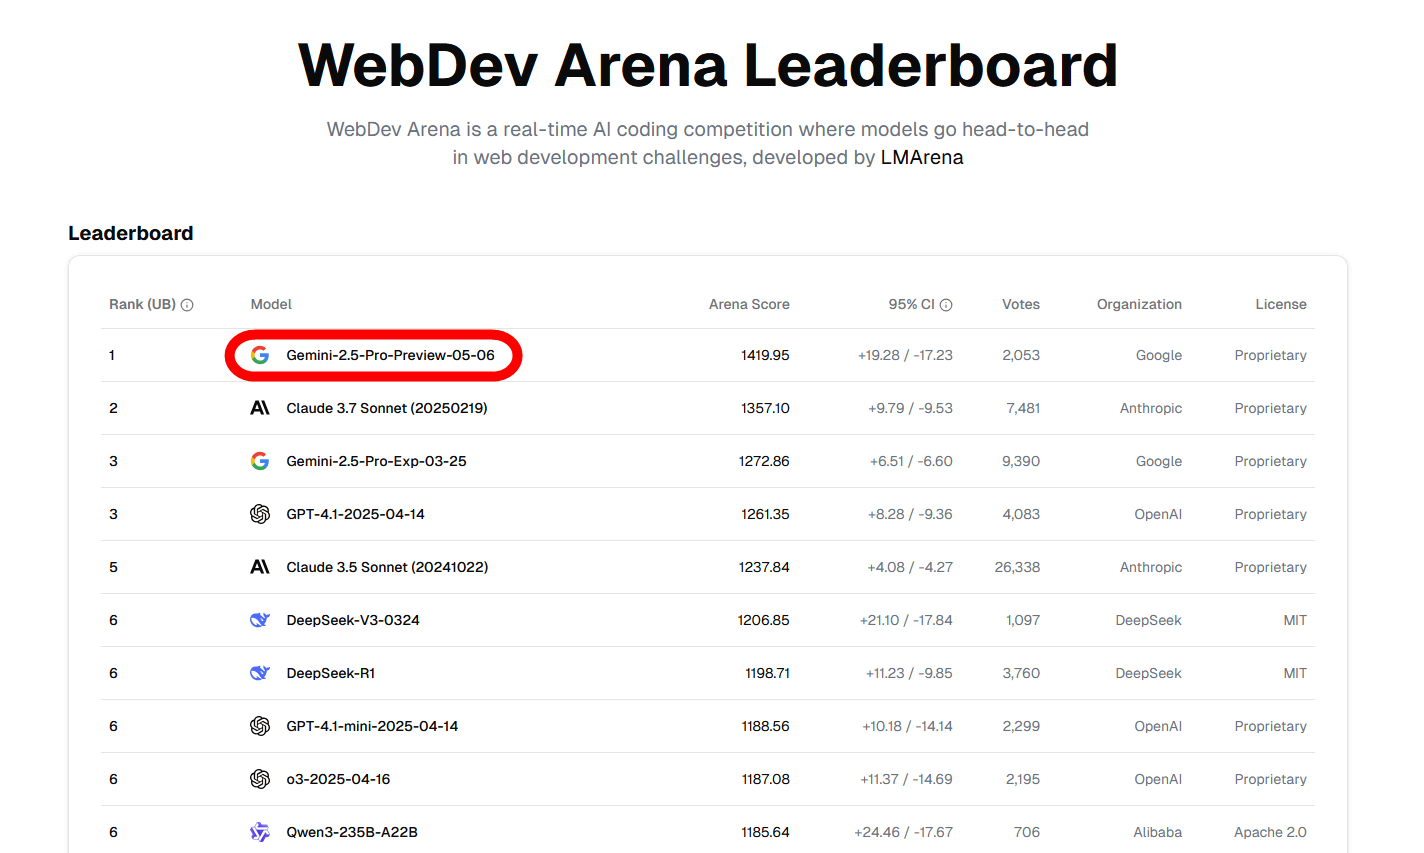Click the MIT license in the DeepSeek-R1 row
The width and height of the screenshot is (1424, 853).
point(1295,673)
